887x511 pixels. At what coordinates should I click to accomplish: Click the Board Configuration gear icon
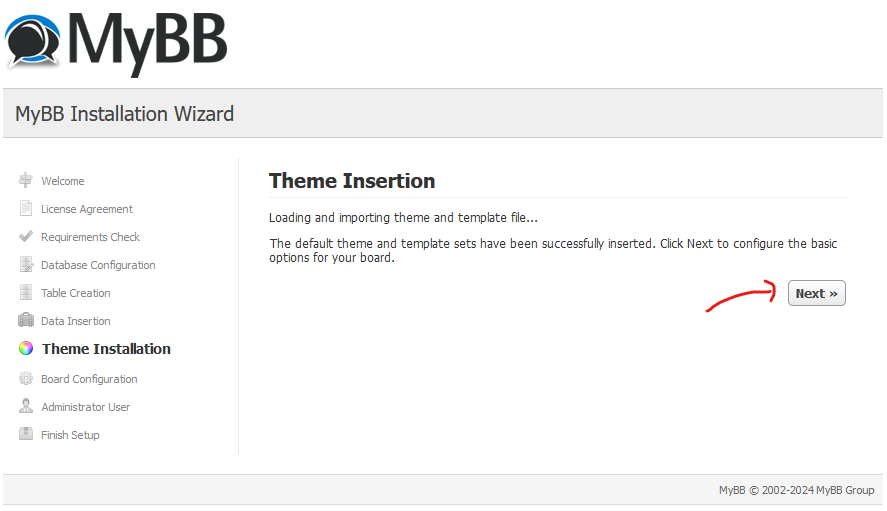tap(26, 379)
